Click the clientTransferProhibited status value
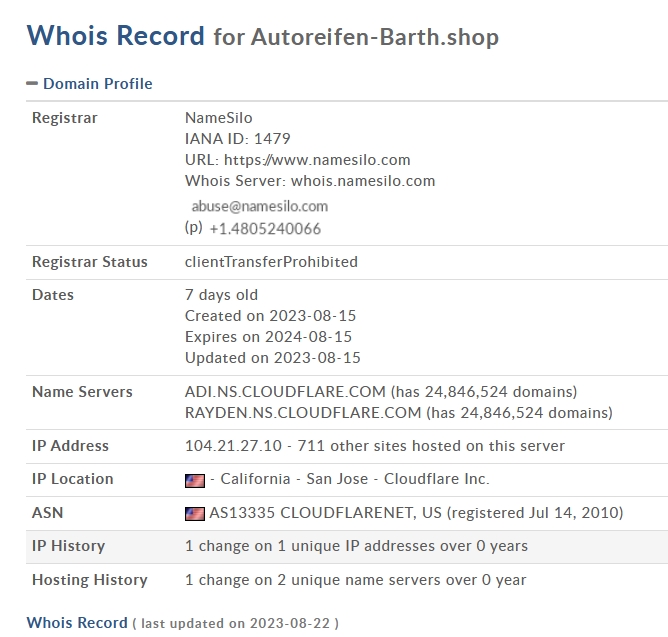This screenshot has width=668, height=637. [271, 262]
